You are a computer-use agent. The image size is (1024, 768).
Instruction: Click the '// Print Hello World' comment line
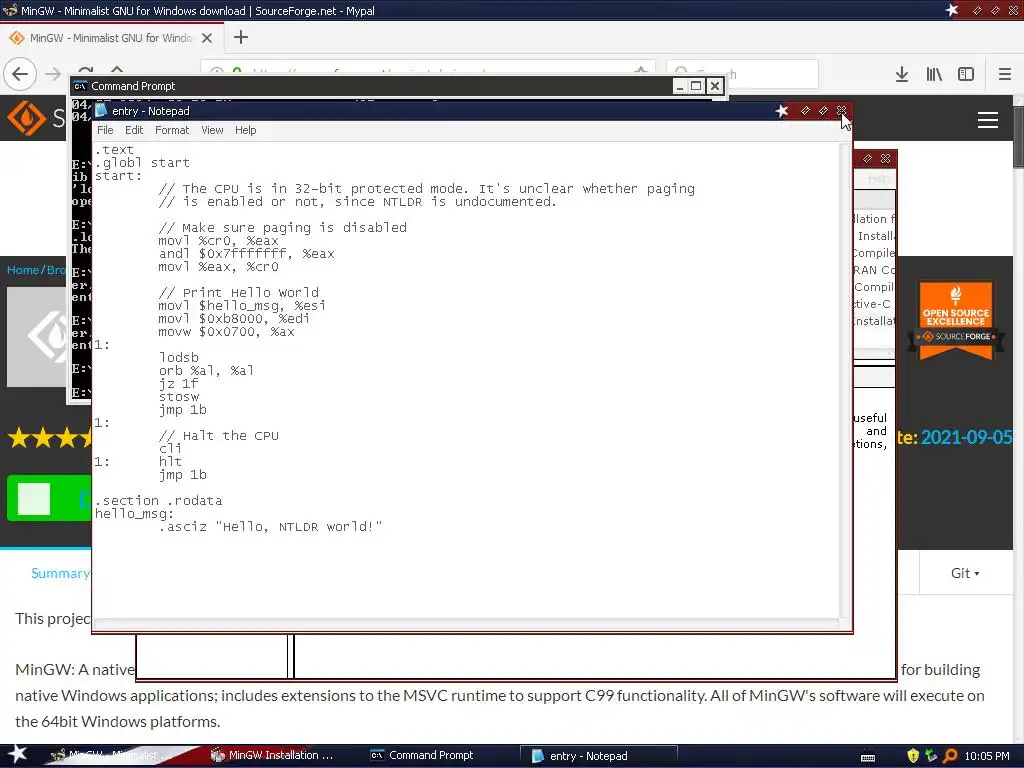click(238, 293)
